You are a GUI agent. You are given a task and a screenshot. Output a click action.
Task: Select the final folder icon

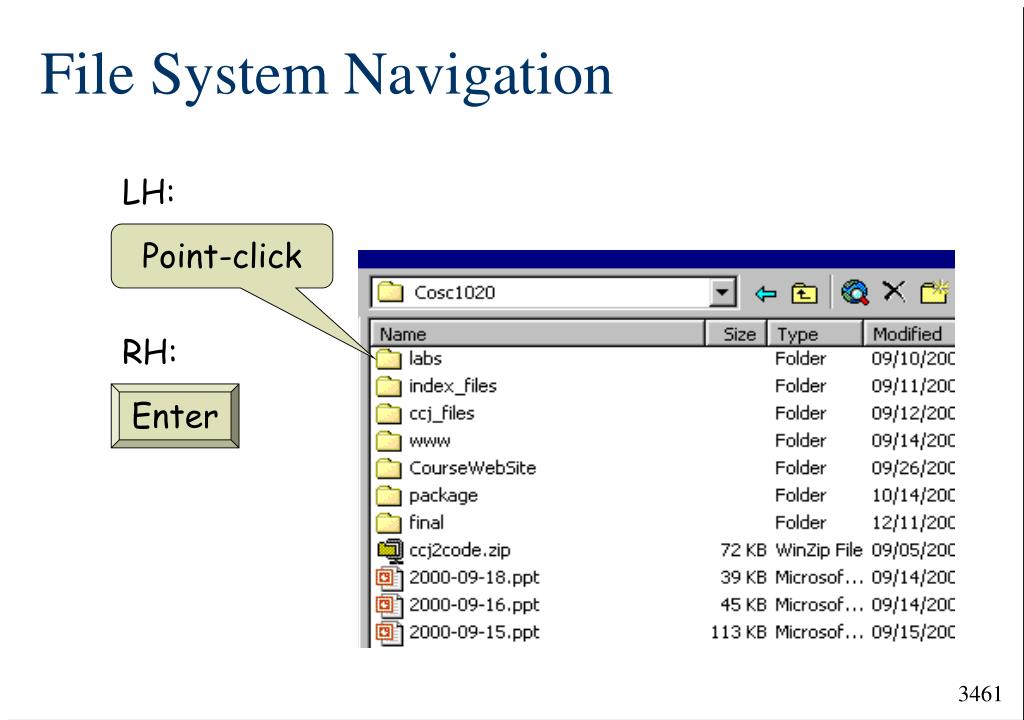click(389, 523)
